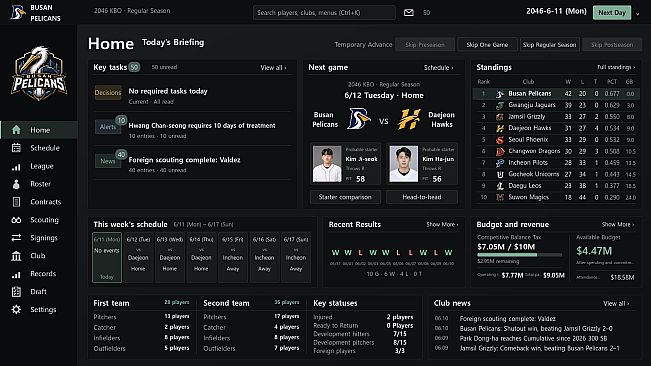Viewport: 651px width, 366px height.
Task: Select today's 6/11 (Mon) schedule card
Action: click(x=107, y=257)
